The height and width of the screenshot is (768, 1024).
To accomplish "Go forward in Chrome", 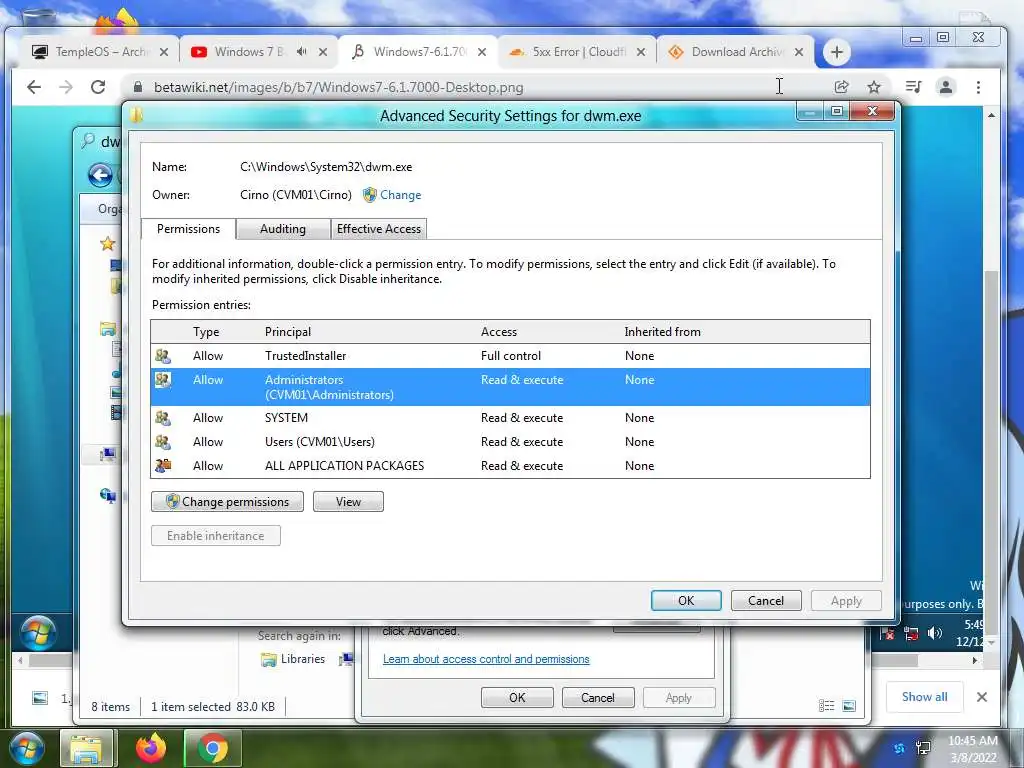I will pos(66,87).
